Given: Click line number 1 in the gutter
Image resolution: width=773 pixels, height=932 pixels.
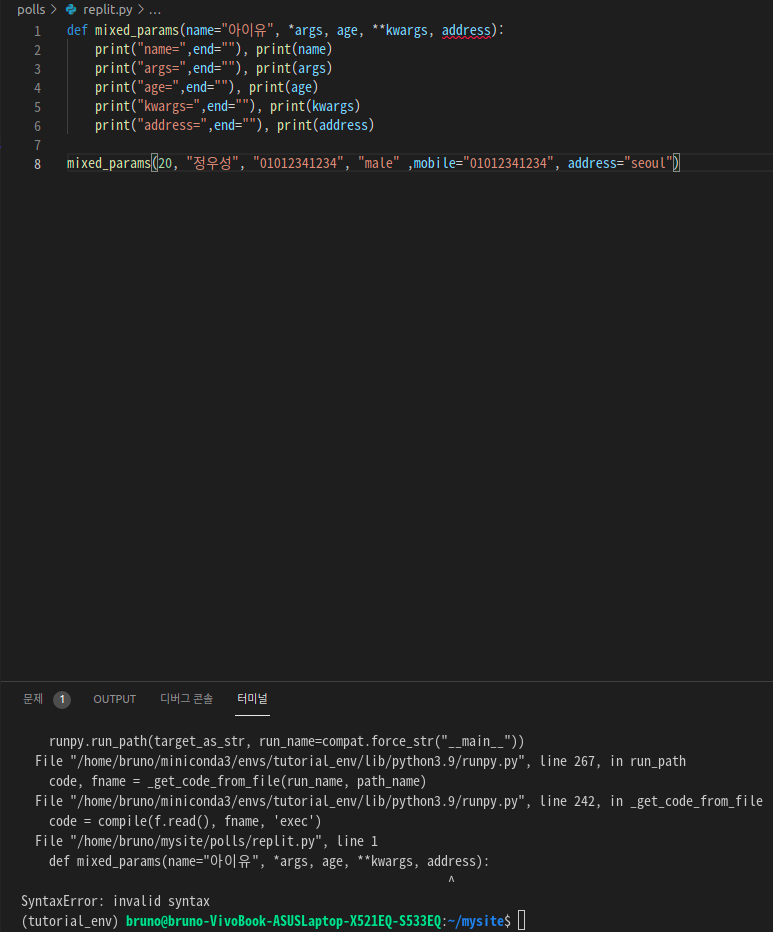Looking at the screenshot, I should [37, 31].
